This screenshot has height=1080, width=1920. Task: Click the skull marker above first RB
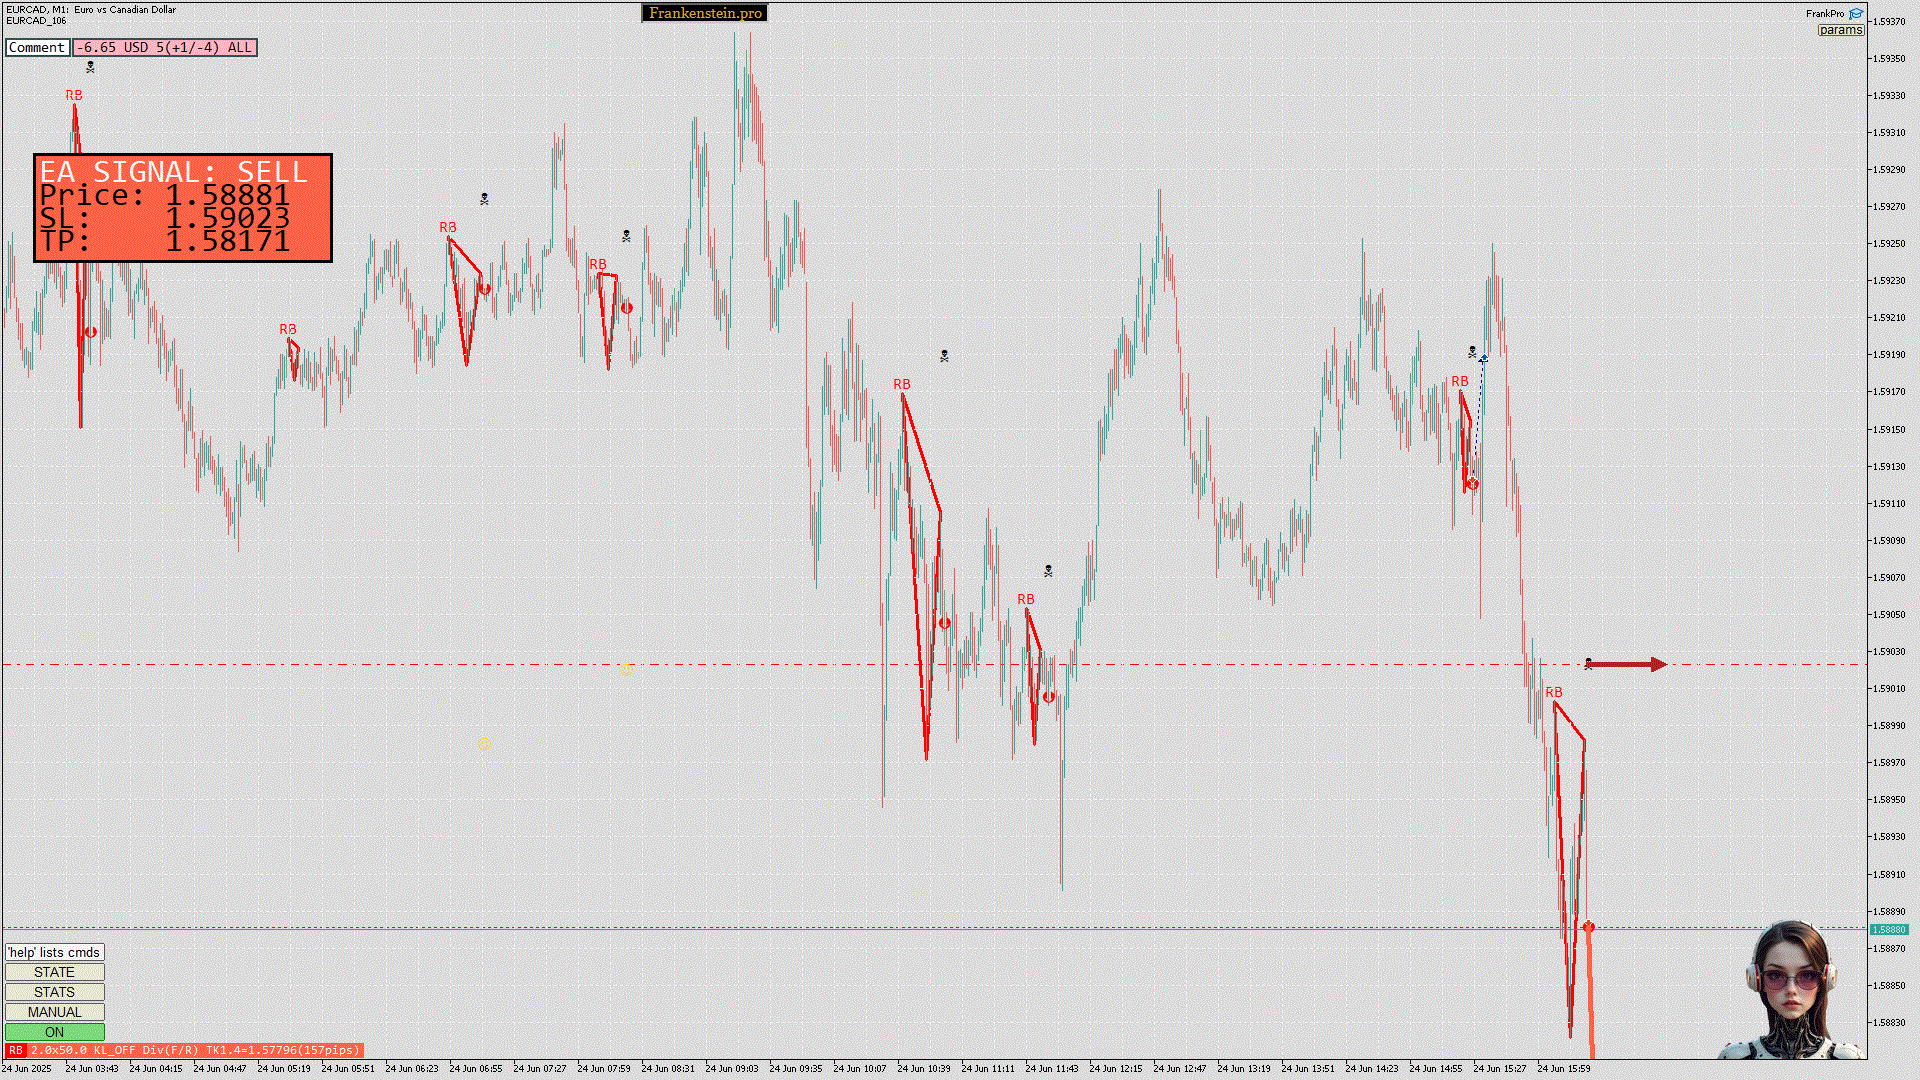point(90,67)
